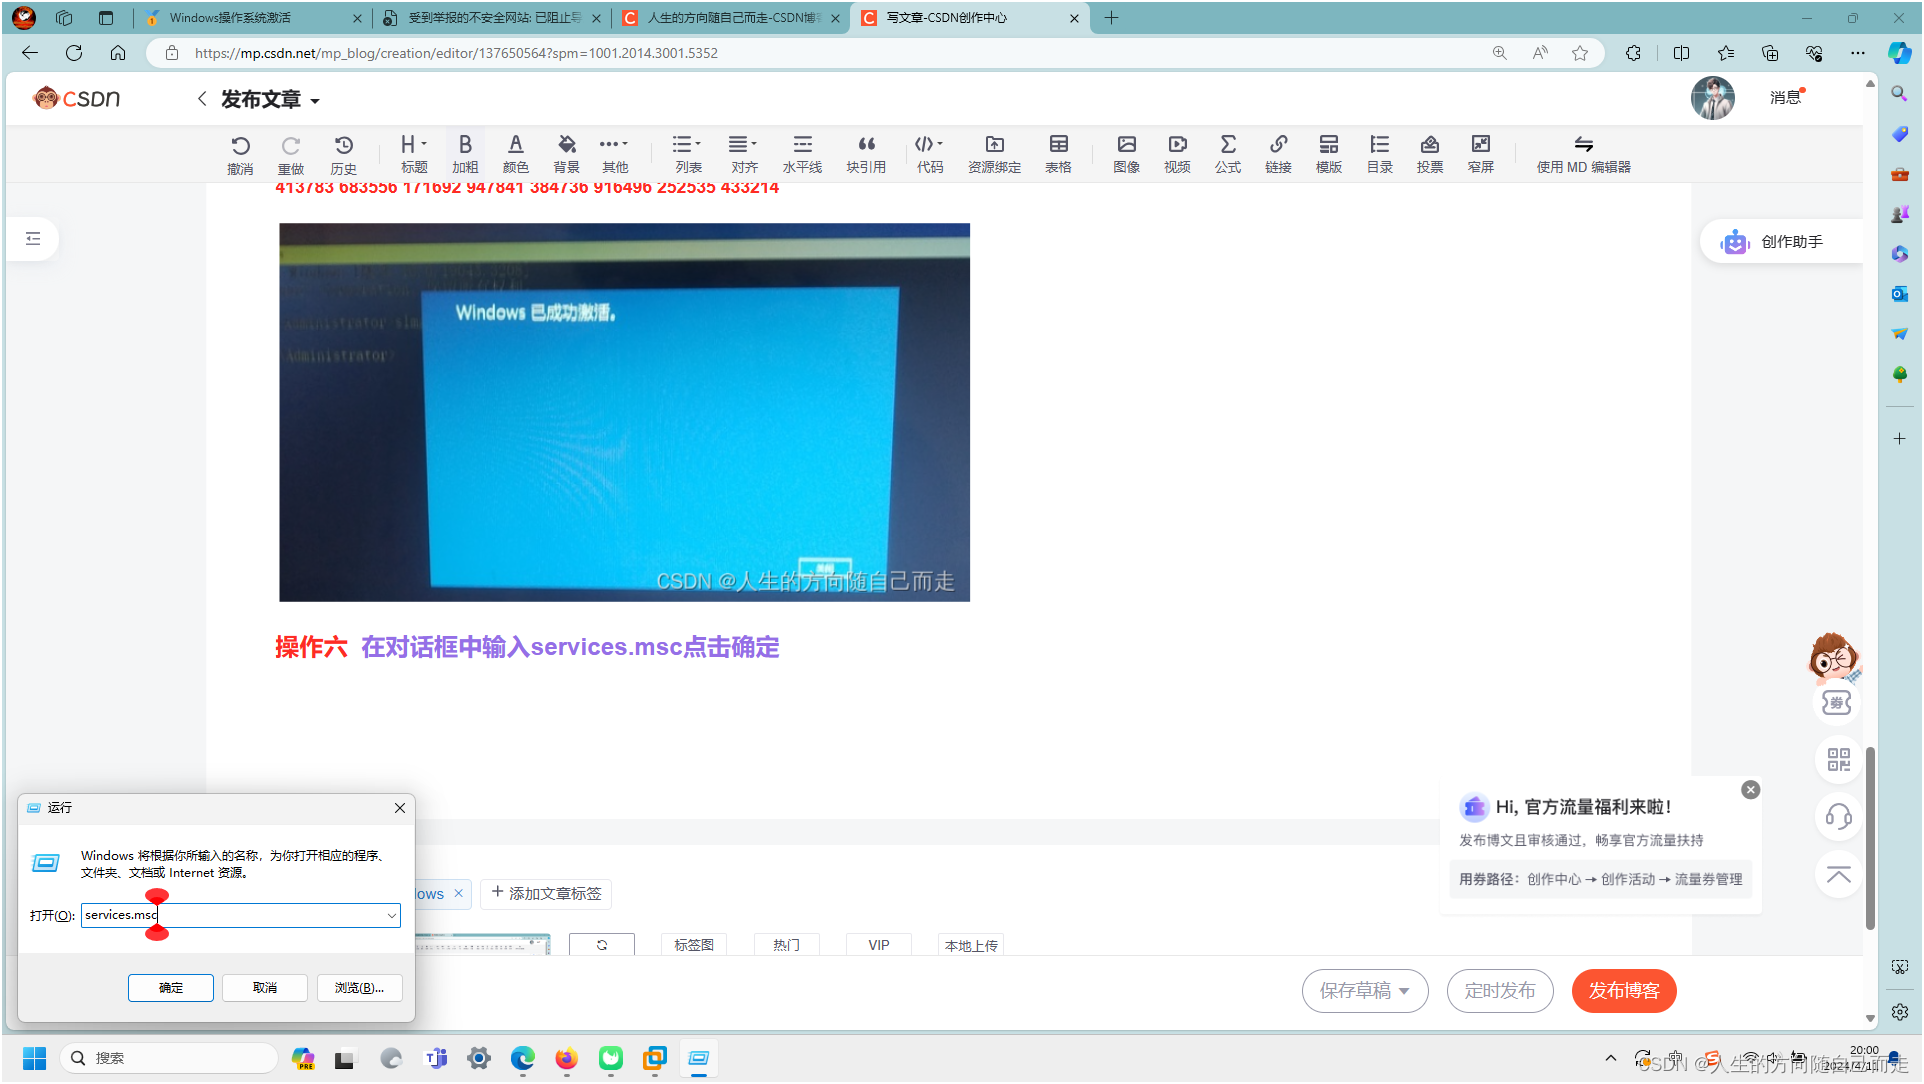
Task: Select the 本地上传 cover tab
Action: tap(971, 945)
